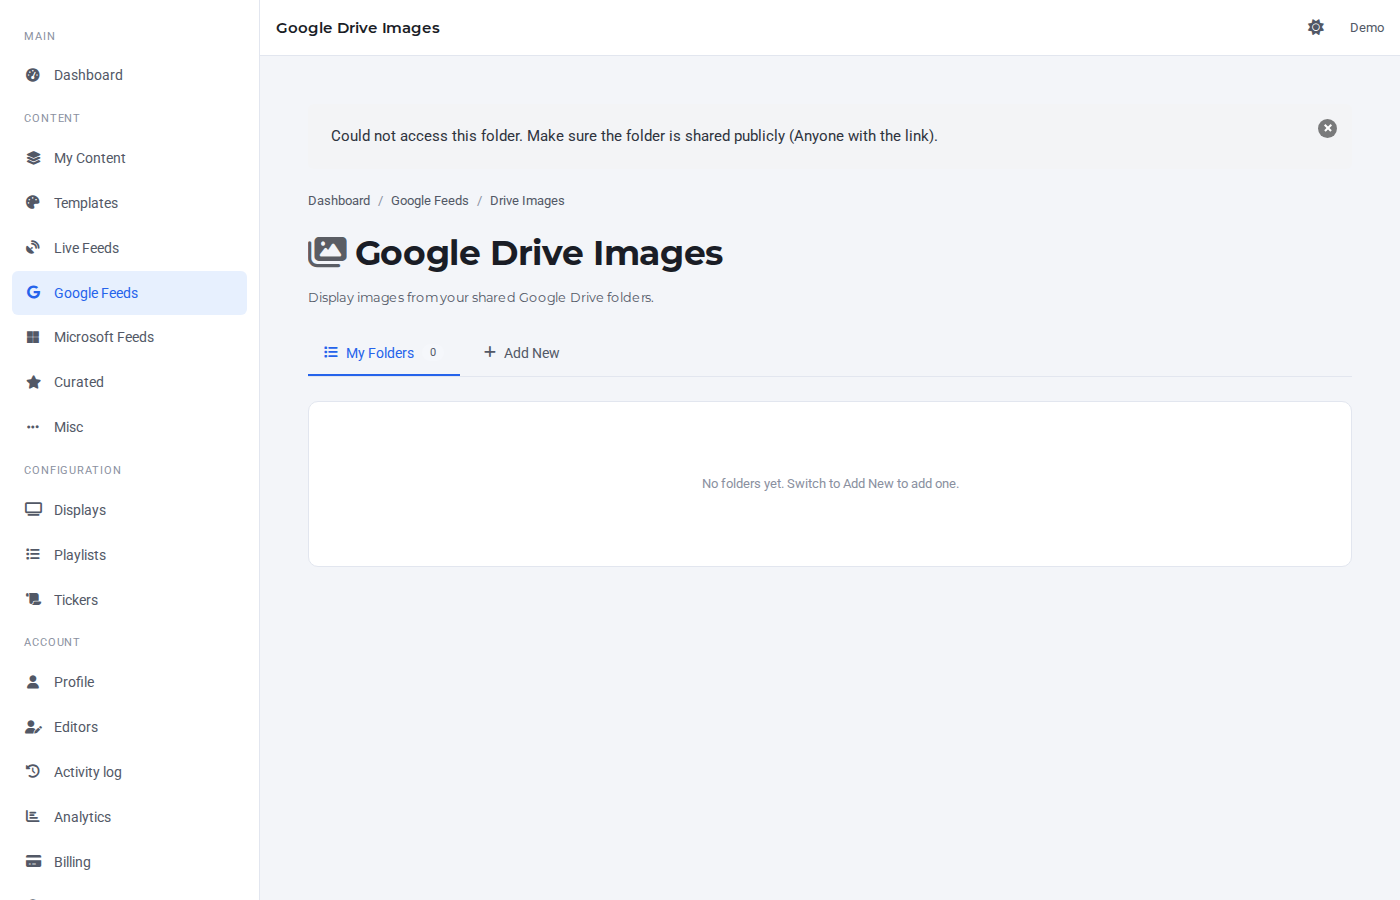Click the folder count badge '0'

[x=433, y=352]
